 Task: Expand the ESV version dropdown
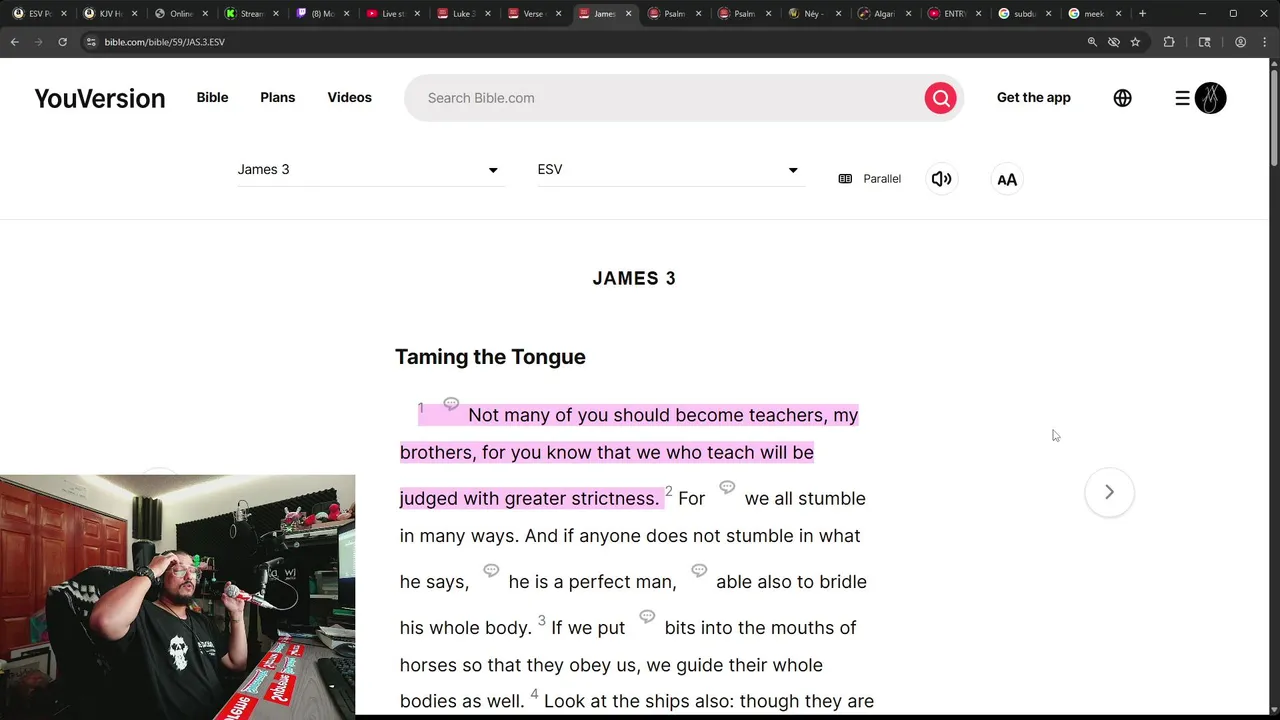pos(670,169)
